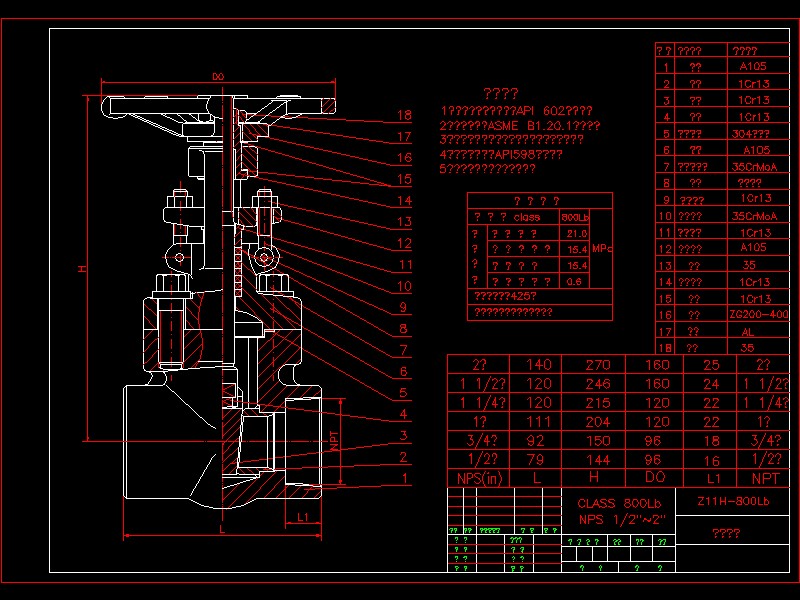
Task: Select callout number 6 beside the valve drawing
Action: pos(404,371)
